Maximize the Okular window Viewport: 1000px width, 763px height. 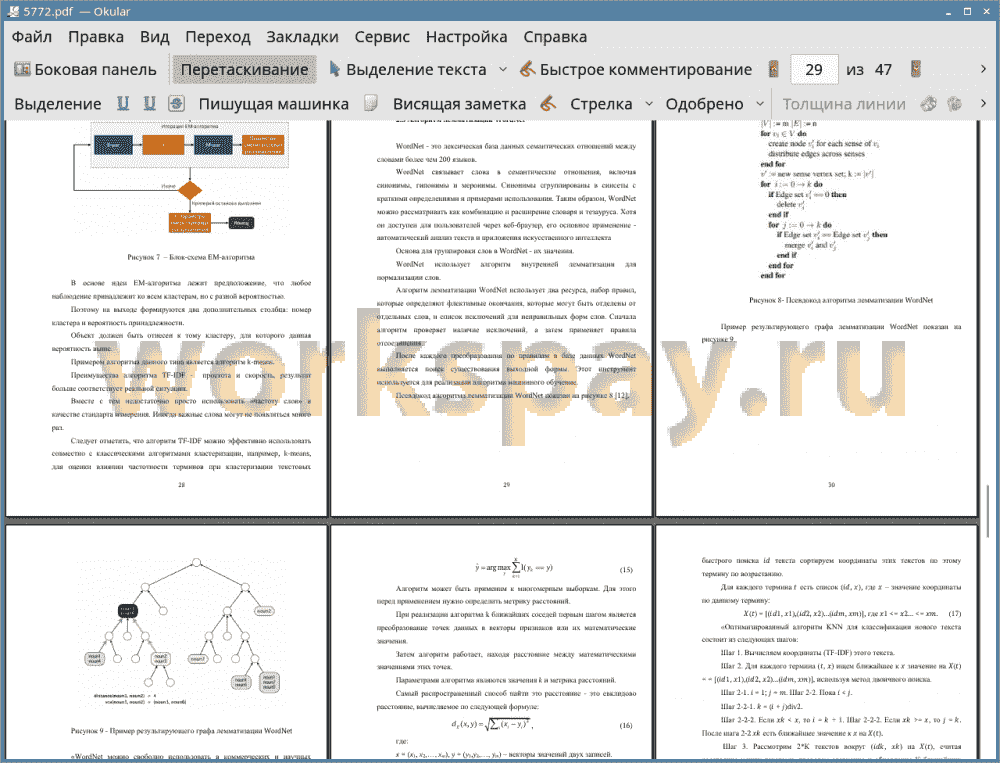click(x=967, y=11)
